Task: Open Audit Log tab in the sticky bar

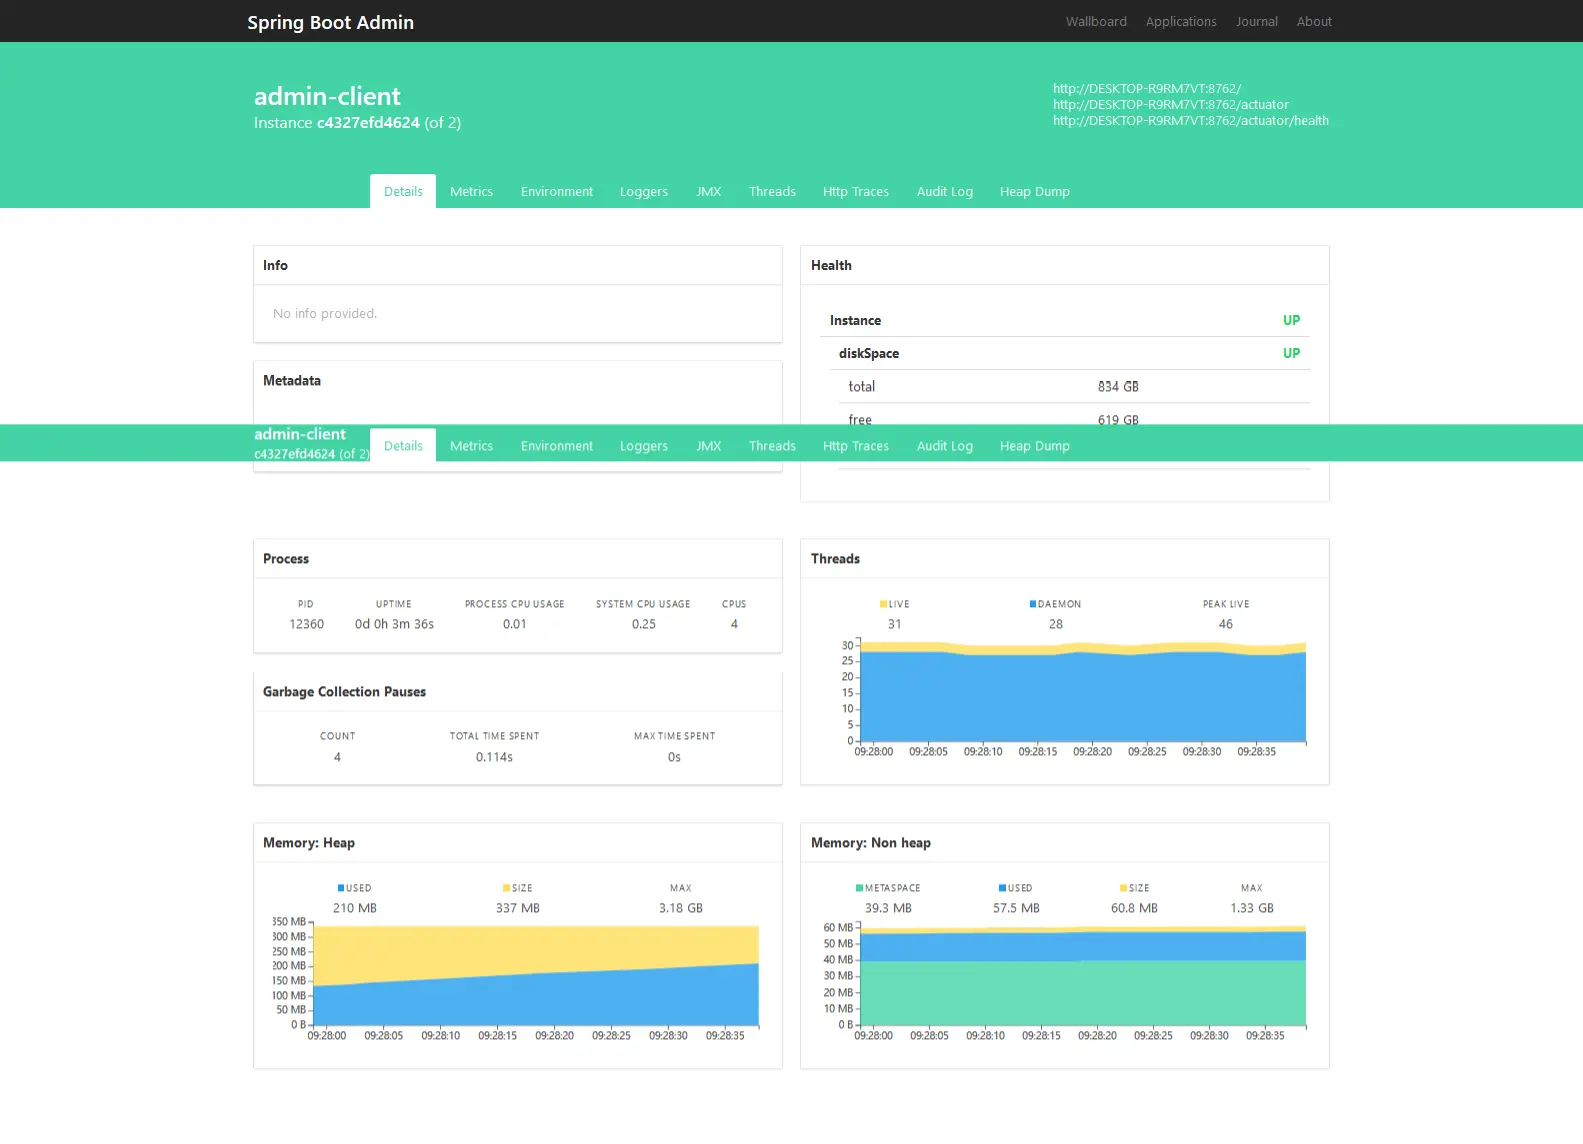Action: 945,445
